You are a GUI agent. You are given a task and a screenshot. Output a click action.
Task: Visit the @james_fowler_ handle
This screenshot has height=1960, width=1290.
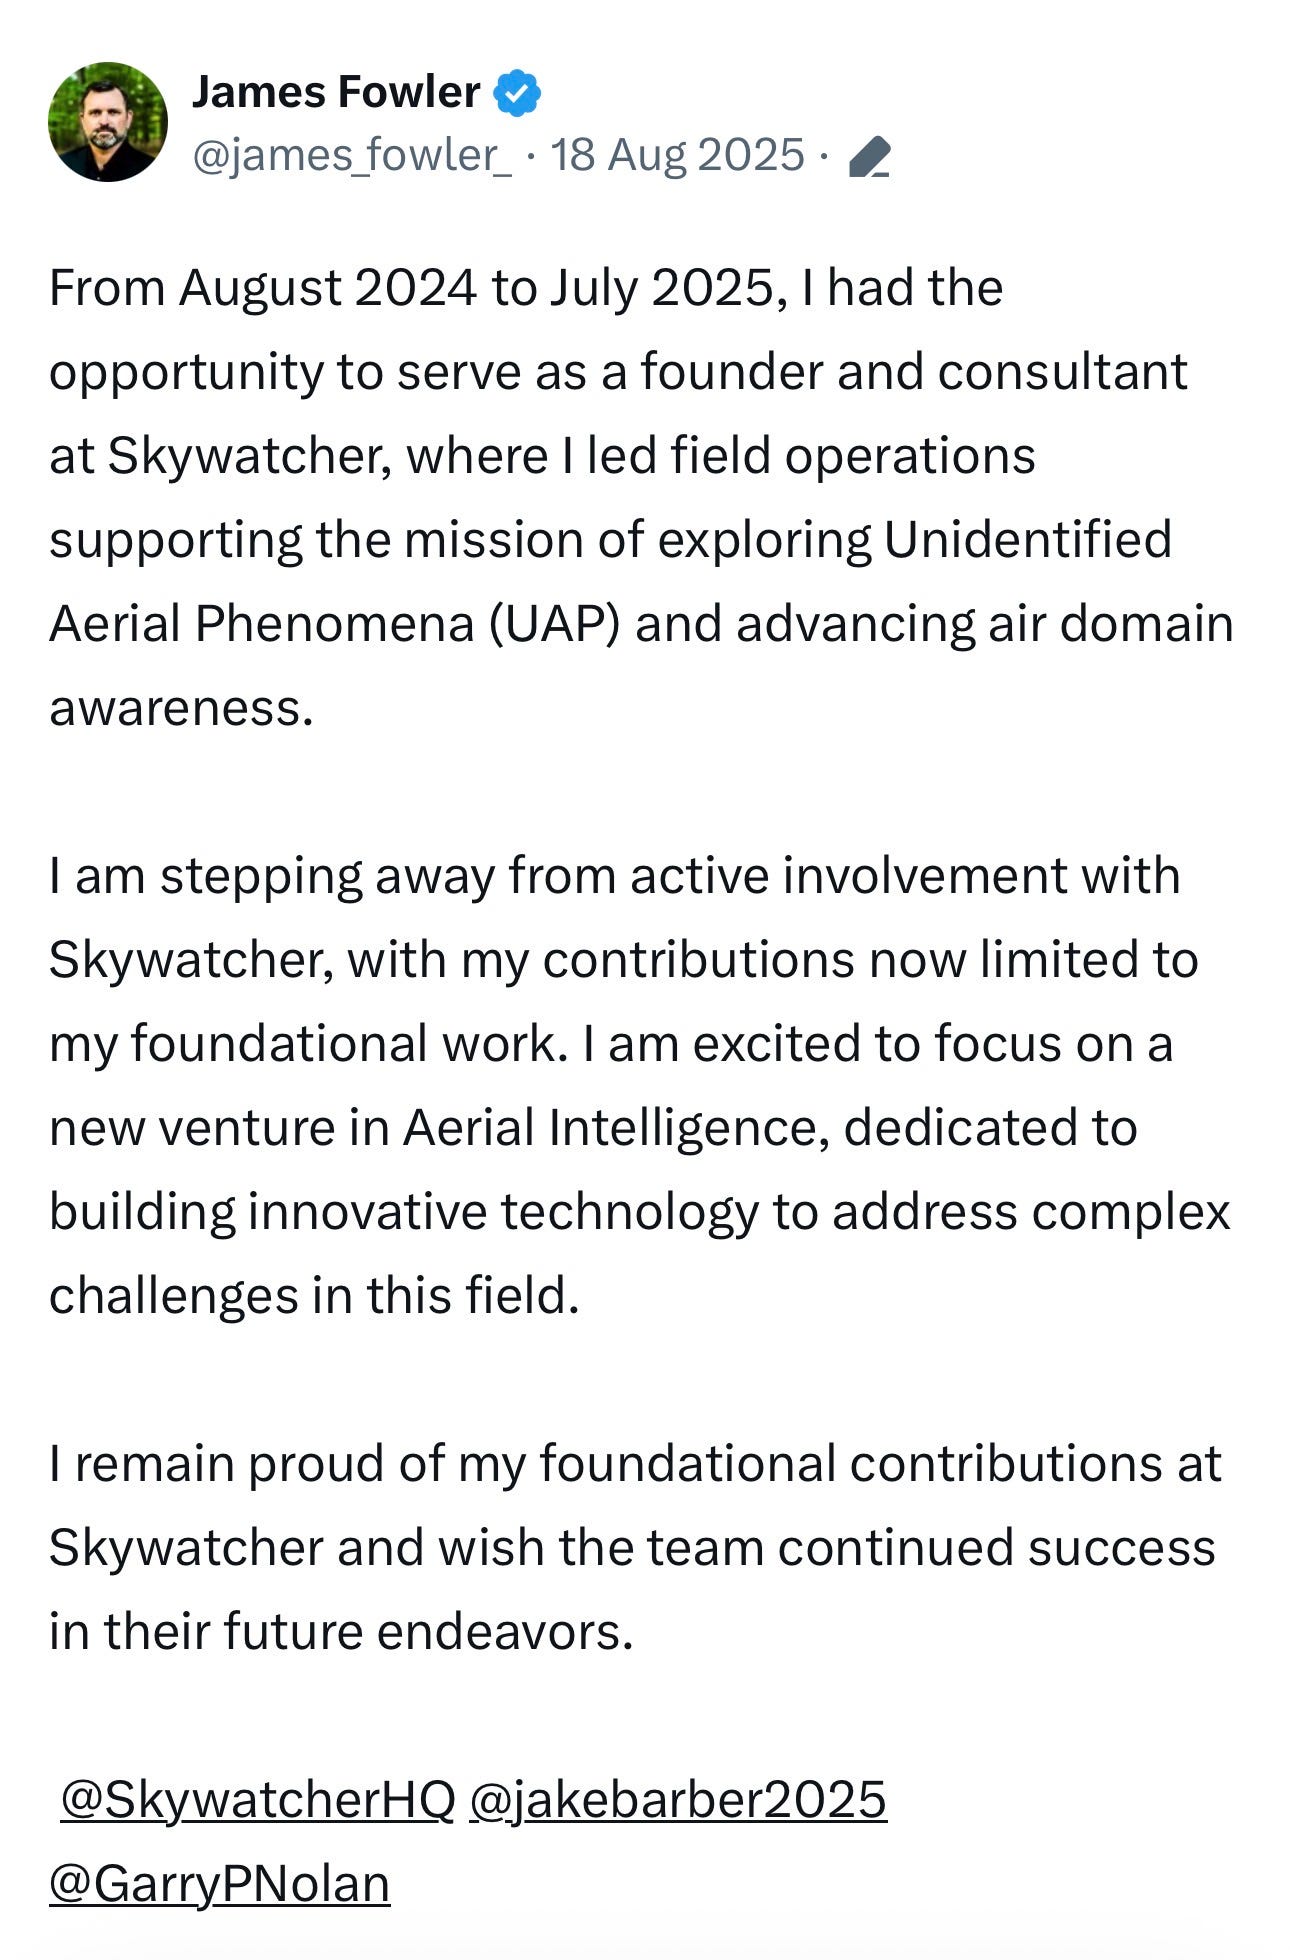[352, 155]
